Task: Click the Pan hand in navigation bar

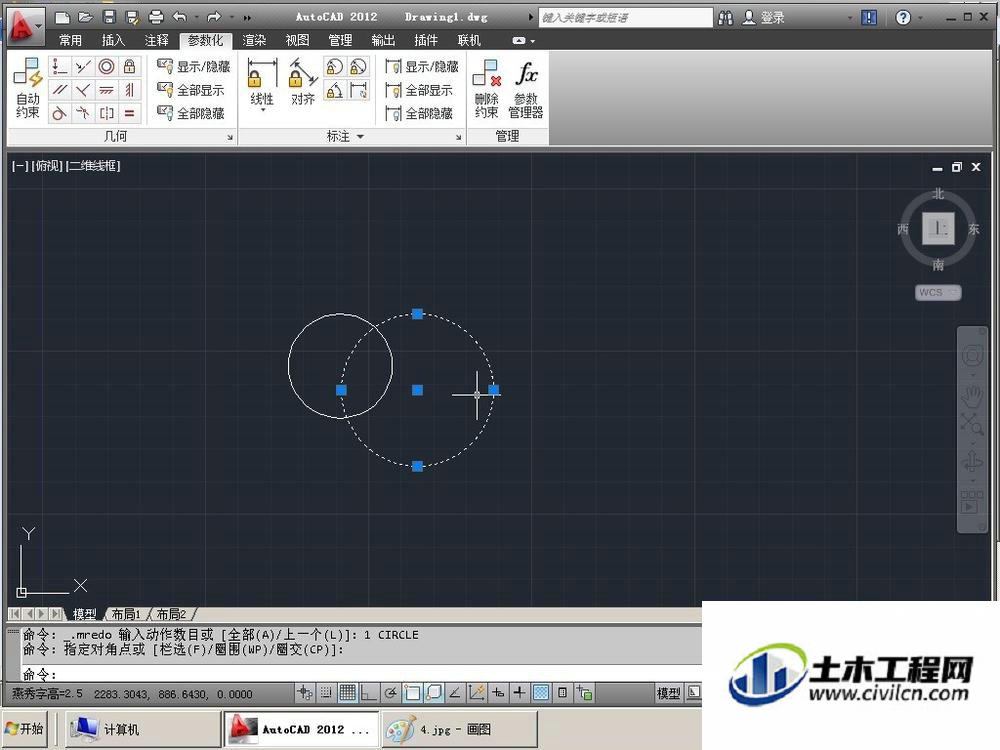Action: tap(972, 396)
